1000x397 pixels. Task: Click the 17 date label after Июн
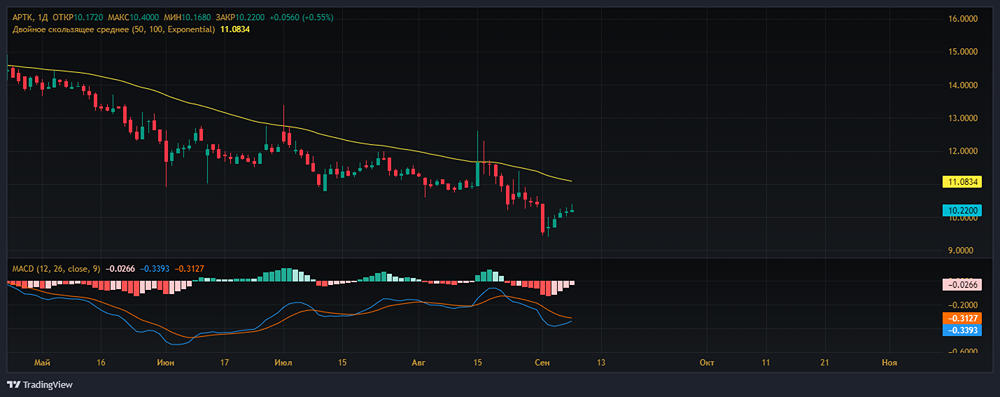click(224, 363)
